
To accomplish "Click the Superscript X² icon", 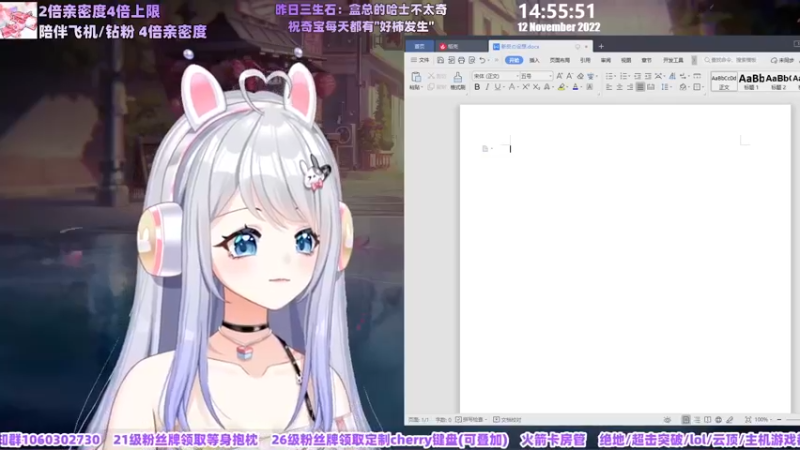I will [x=526, y=87].
